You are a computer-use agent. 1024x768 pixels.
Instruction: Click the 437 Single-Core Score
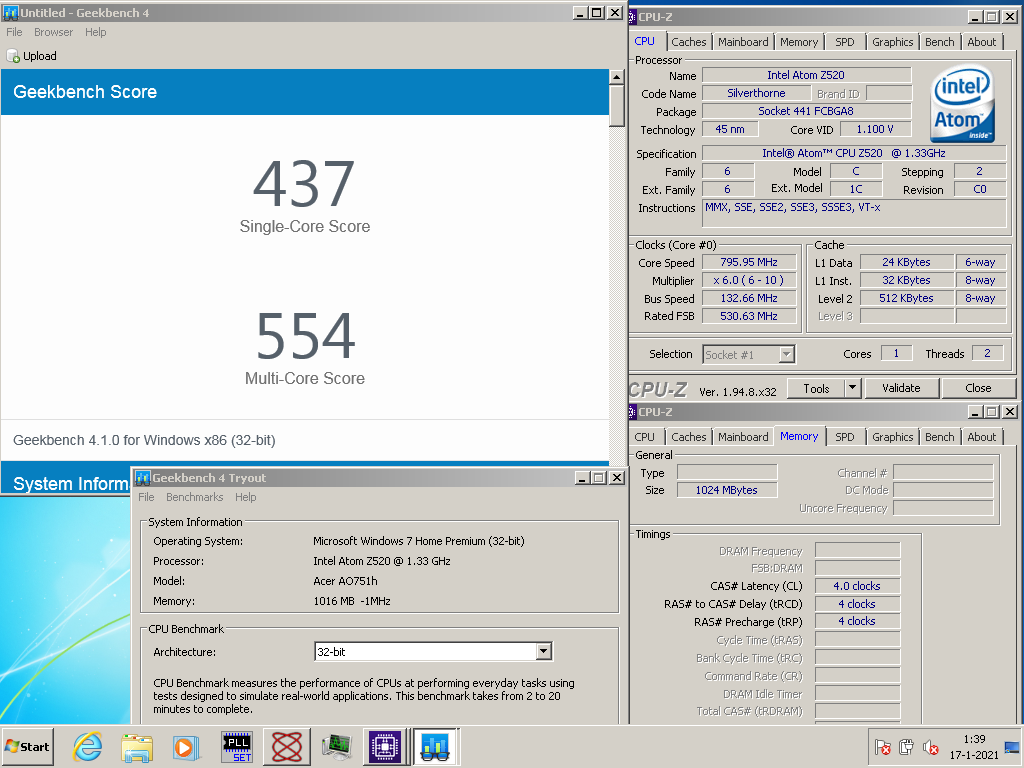coord(304,184)
